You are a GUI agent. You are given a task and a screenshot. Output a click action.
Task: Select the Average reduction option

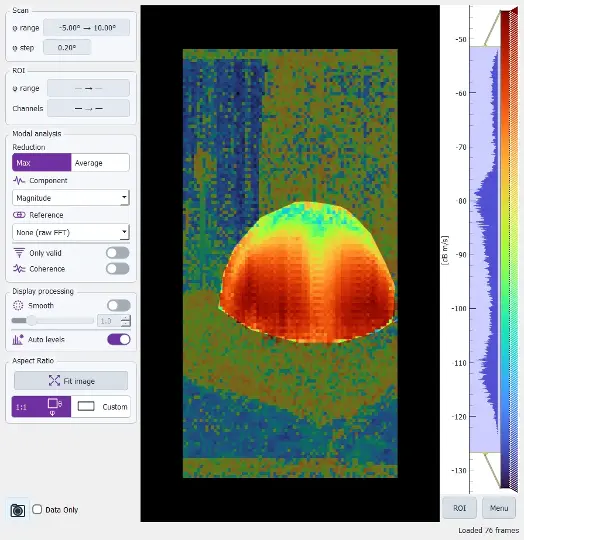[x=100, y=163]
